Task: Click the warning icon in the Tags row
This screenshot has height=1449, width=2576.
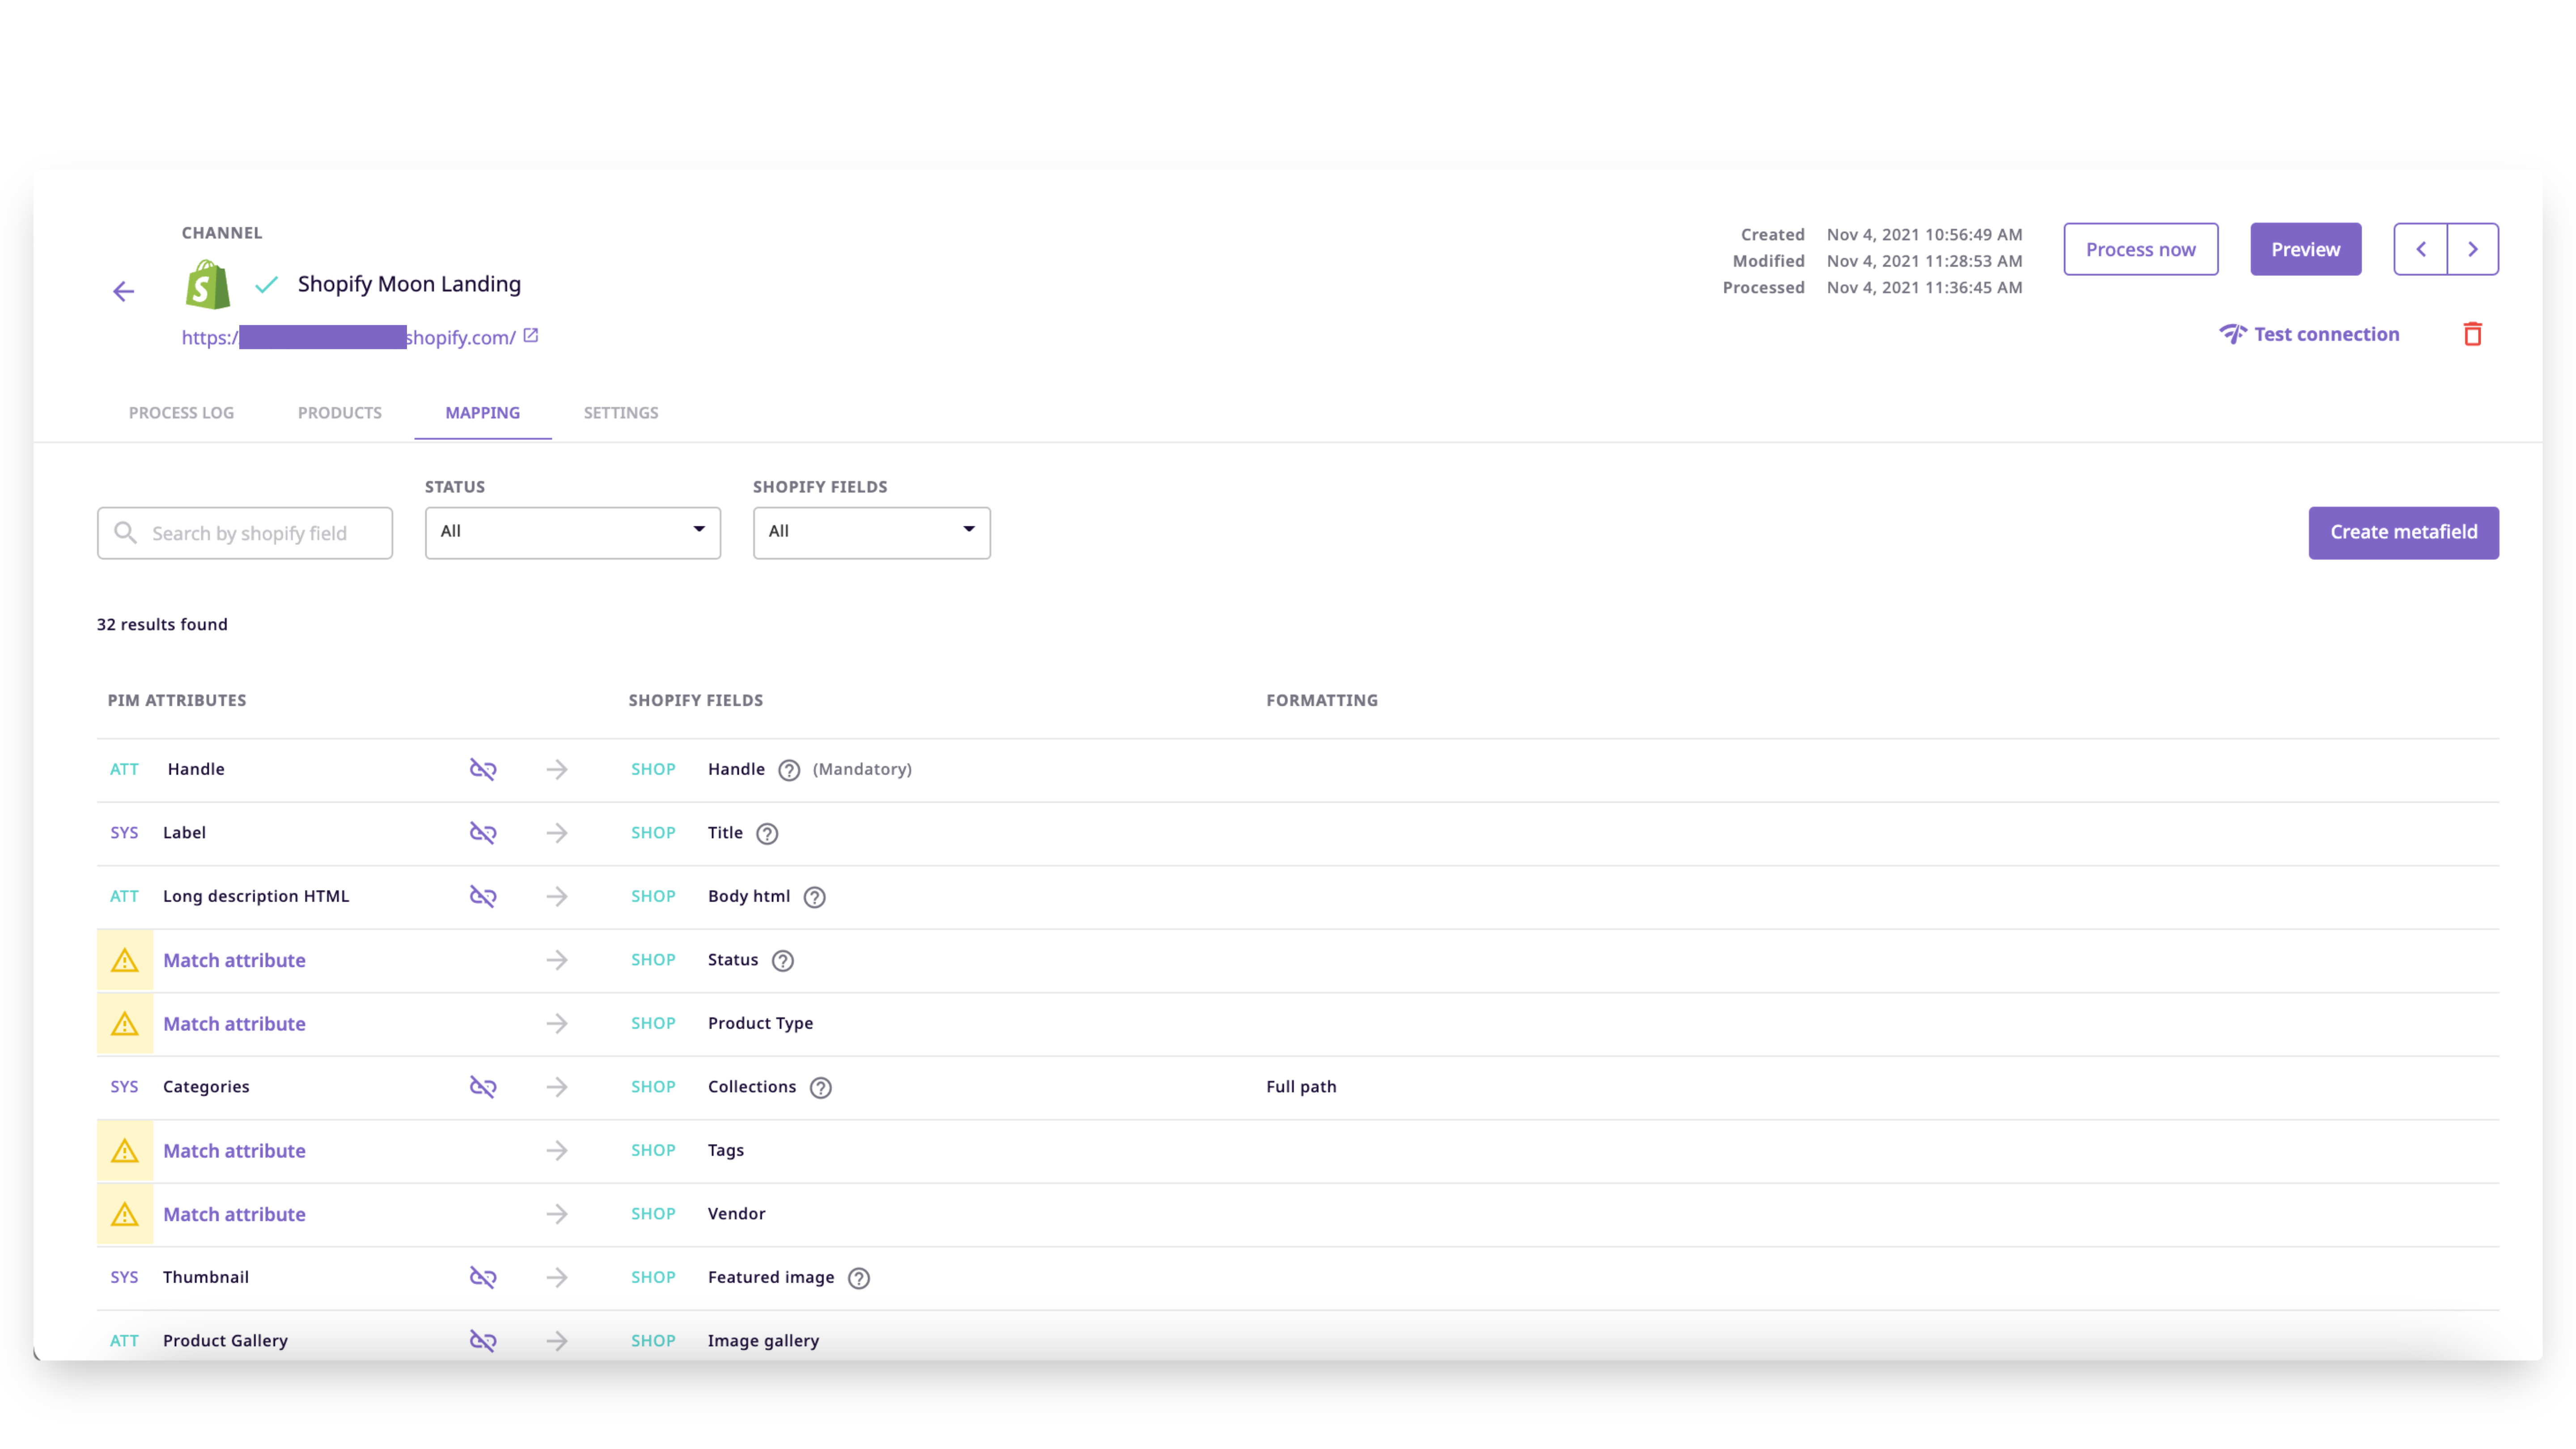Action: tap(125, 1151)
